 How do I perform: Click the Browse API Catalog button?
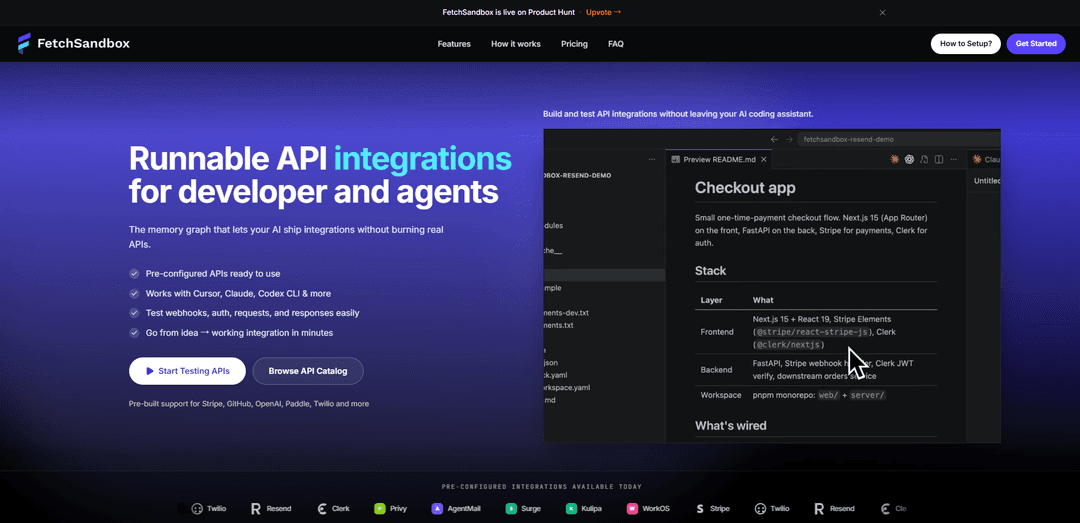308,371
